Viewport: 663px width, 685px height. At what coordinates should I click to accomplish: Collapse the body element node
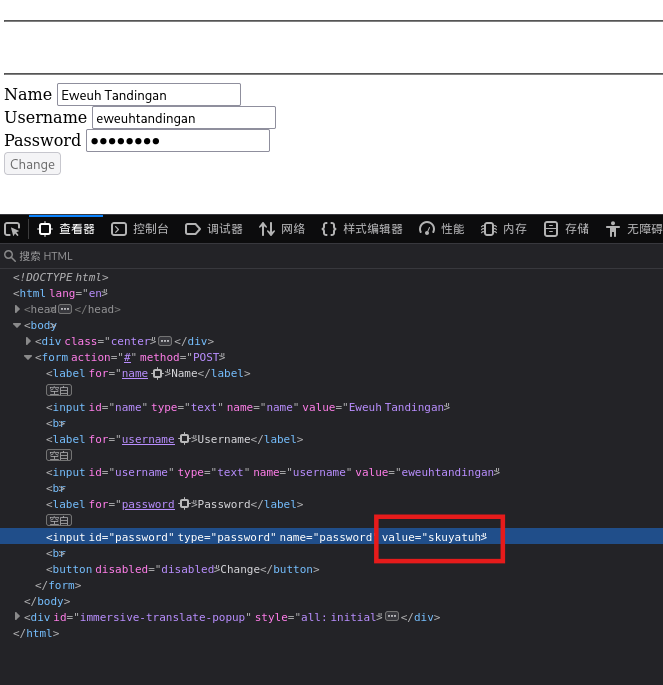pyautogui.click(x=17, y=325)
